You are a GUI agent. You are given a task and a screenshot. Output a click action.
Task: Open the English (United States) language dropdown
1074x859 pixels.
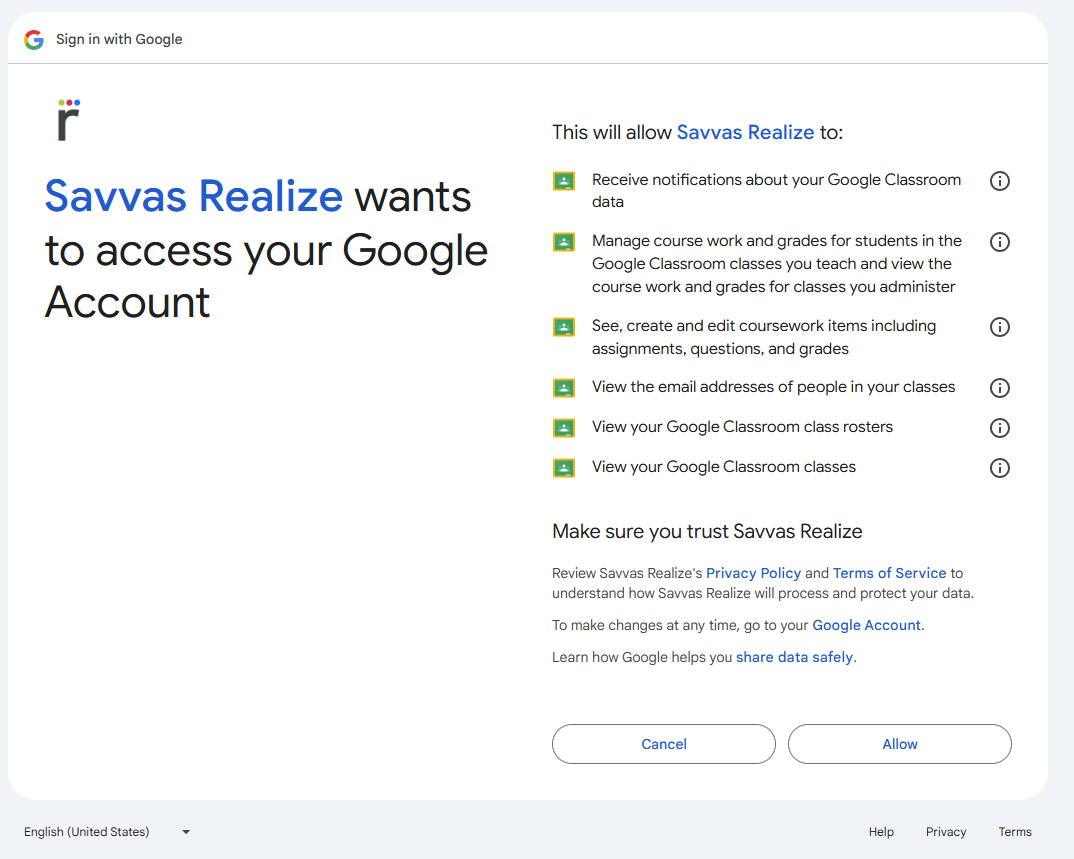pyautogui.click(x=107, y=832)
